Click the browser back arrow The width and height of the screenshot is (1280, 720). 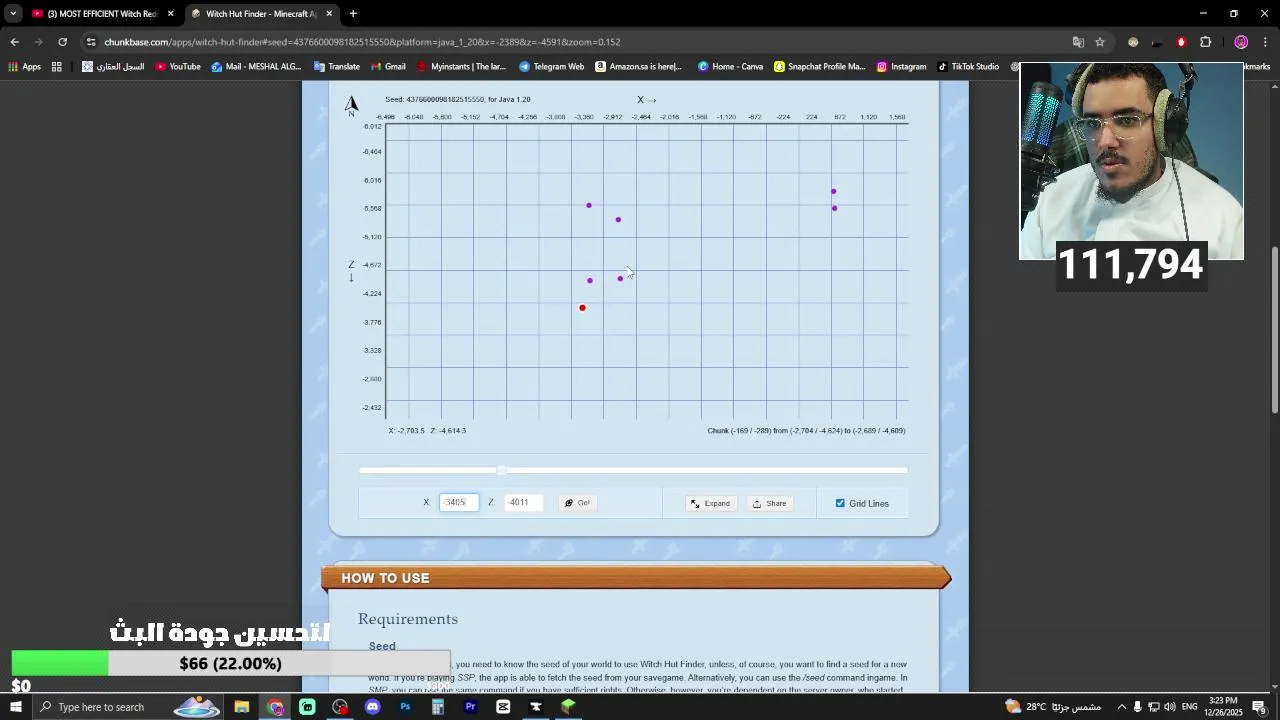click(14, 42)
